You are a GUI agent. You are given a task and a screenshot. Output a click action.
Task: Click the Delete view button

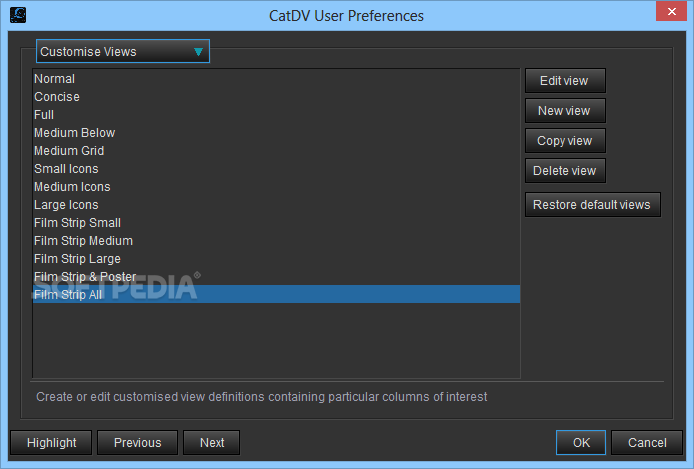[x=565, y=170]
